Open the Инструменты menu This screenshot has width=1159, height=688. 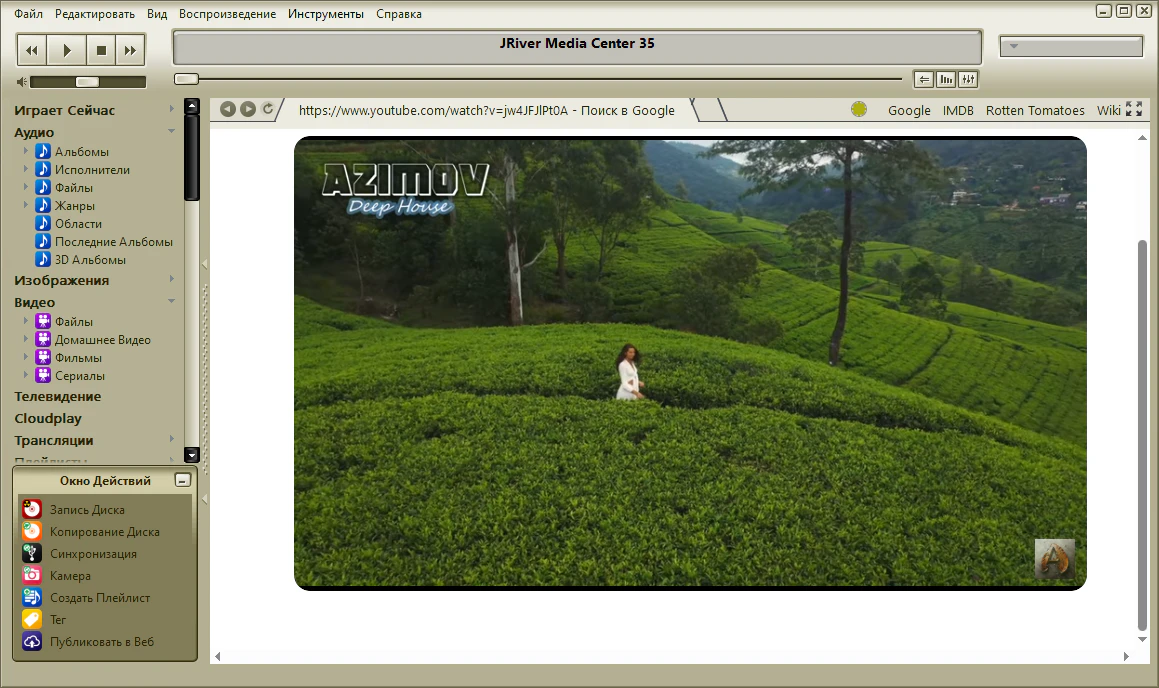click(x=326, y=14)
